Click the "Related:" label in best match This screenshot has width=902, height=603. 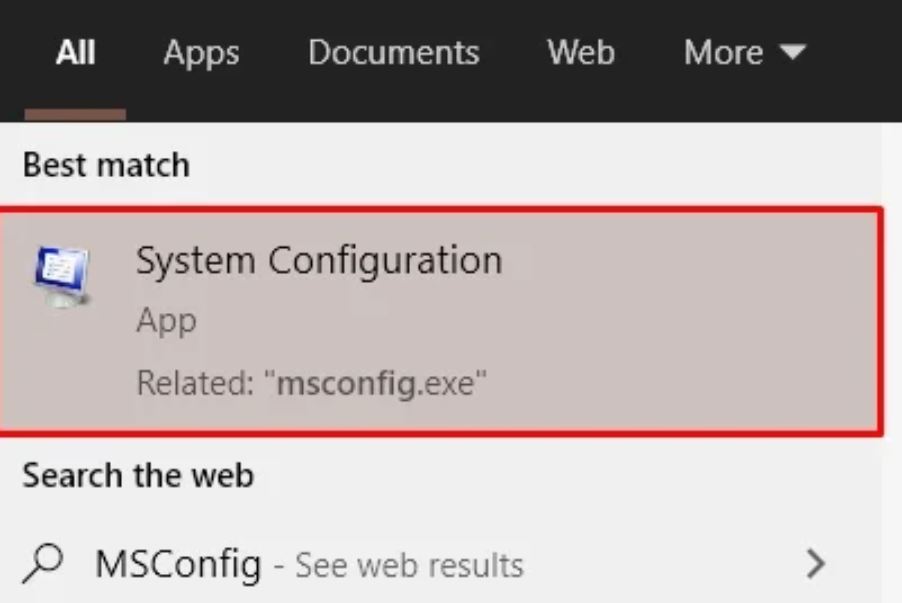click(x=194, y=383)
